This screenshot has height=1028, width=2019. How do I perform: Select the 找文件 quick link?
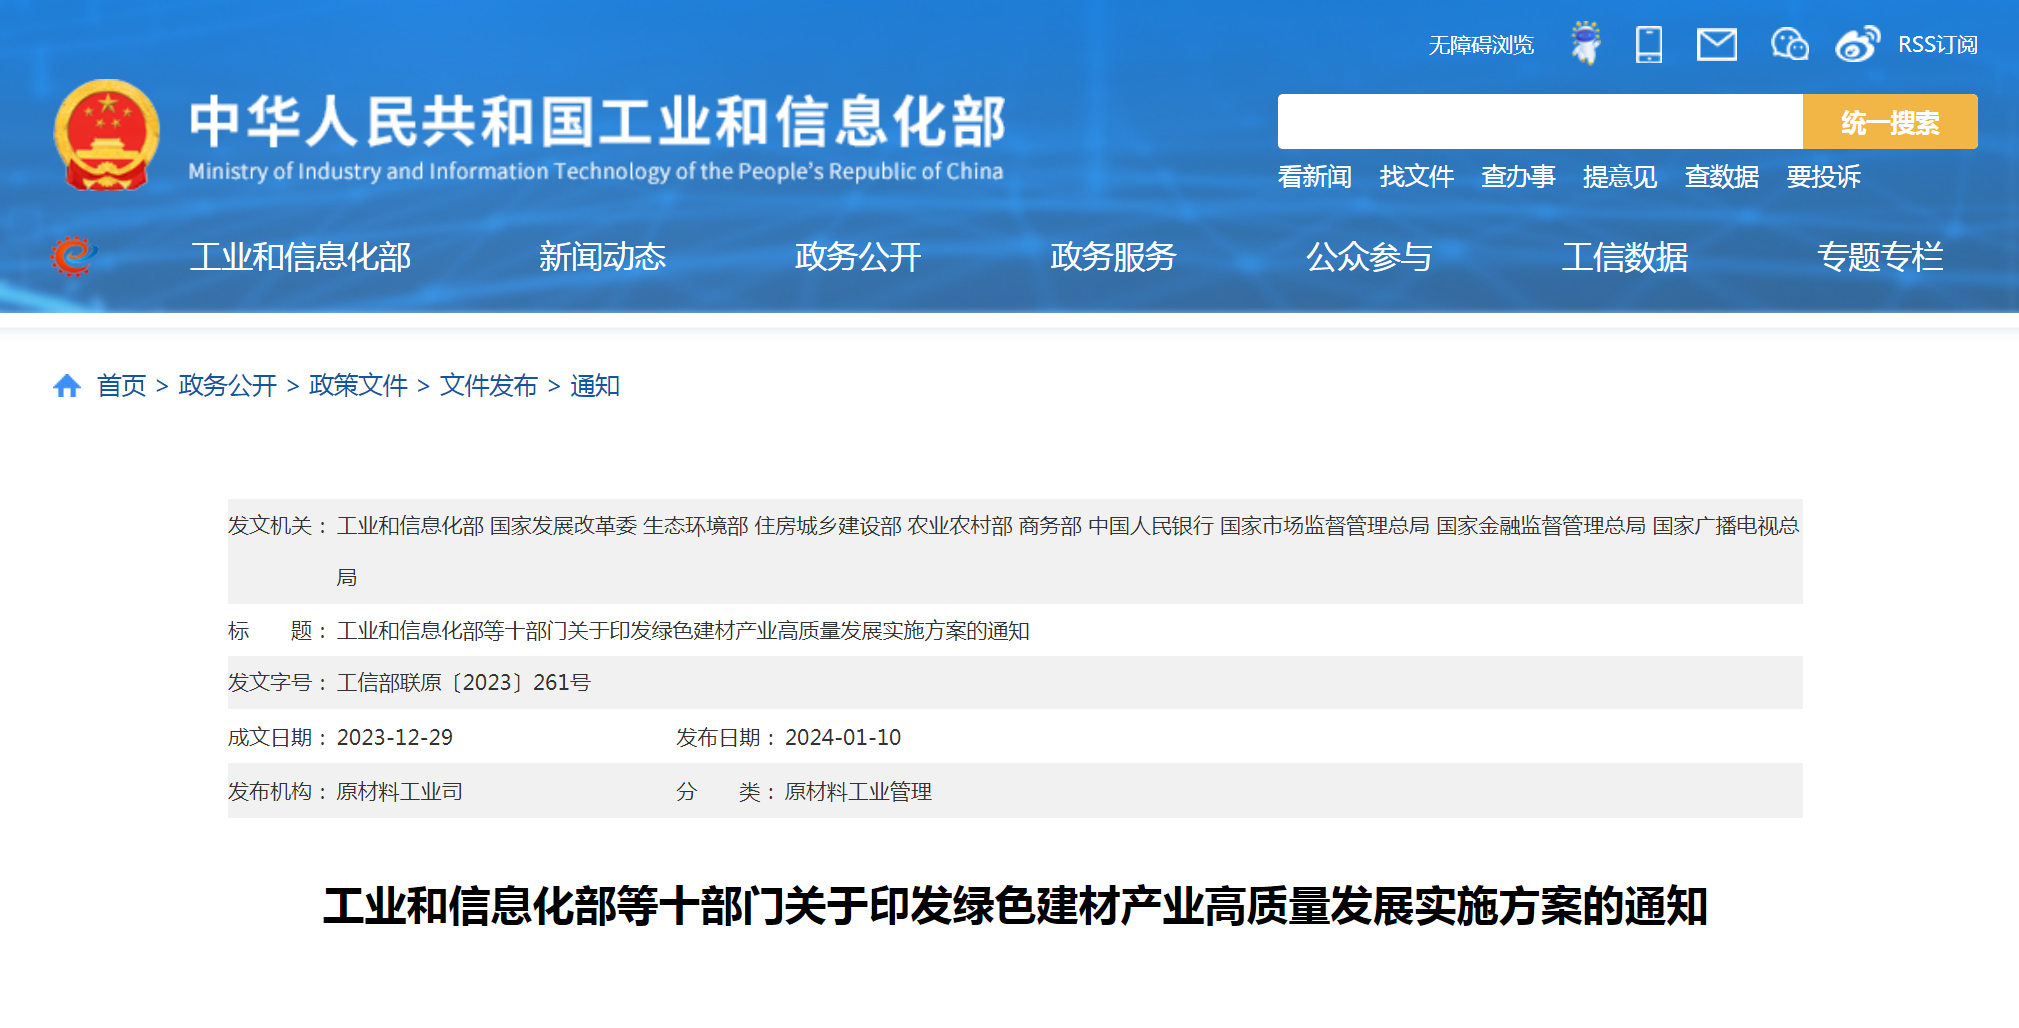(x=1416, y=177)
